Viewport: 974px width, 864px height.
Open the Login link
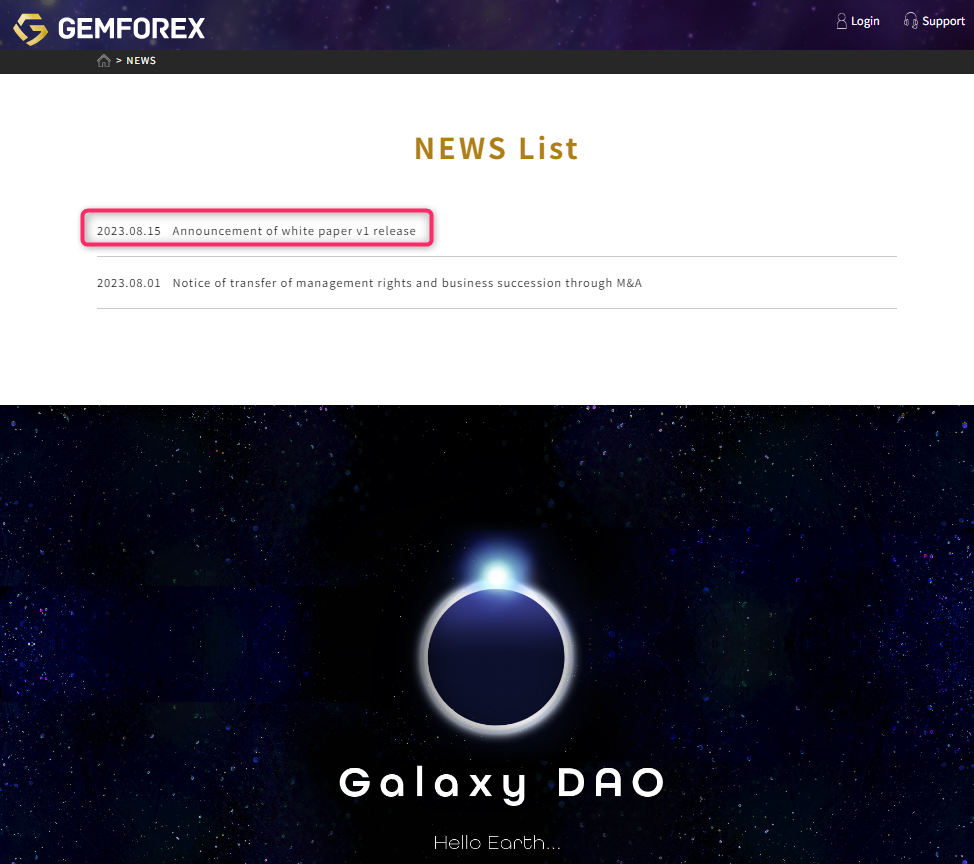pos(865,21)
